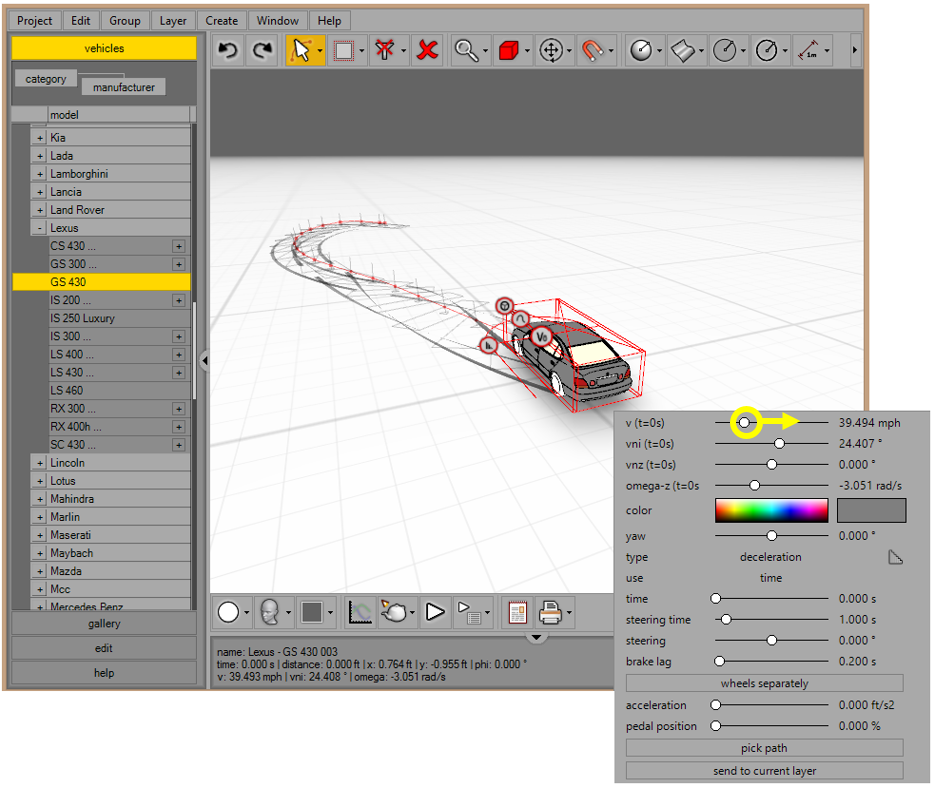Expand the RX 300 row plus button
The height and width of the screenshot is (785, 932).
click(178, 409)
